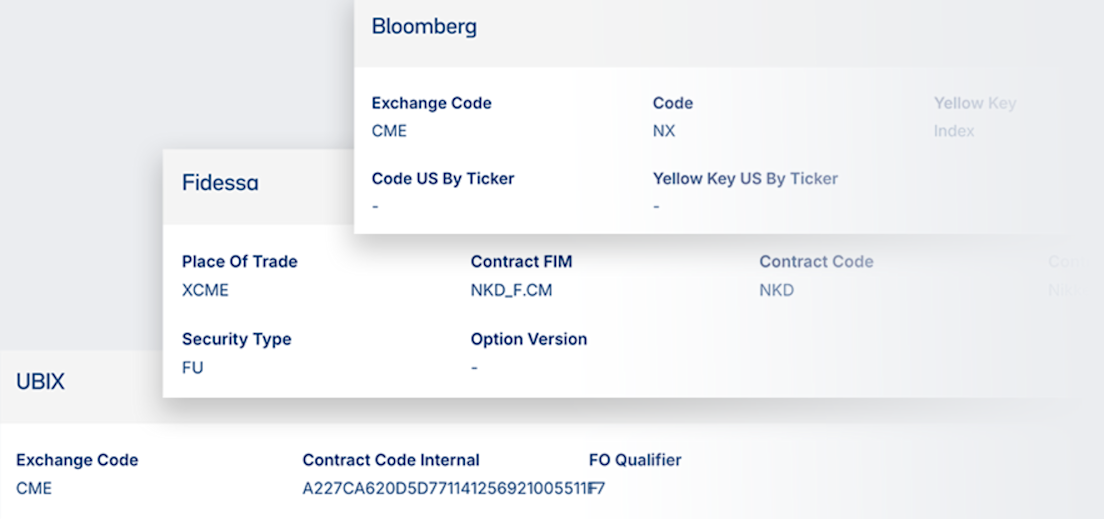The height and width of the screenshot is (519, 1104).
Task: Select the UBIX section heading
Action: coord(40,381)
